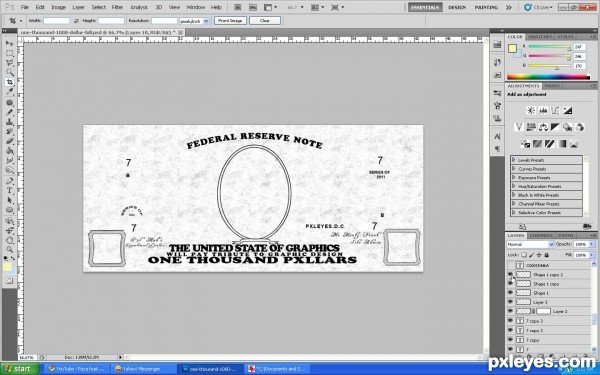Select the Path Selection arrow tool
600x375 pixels.
(x=9, y=200)
